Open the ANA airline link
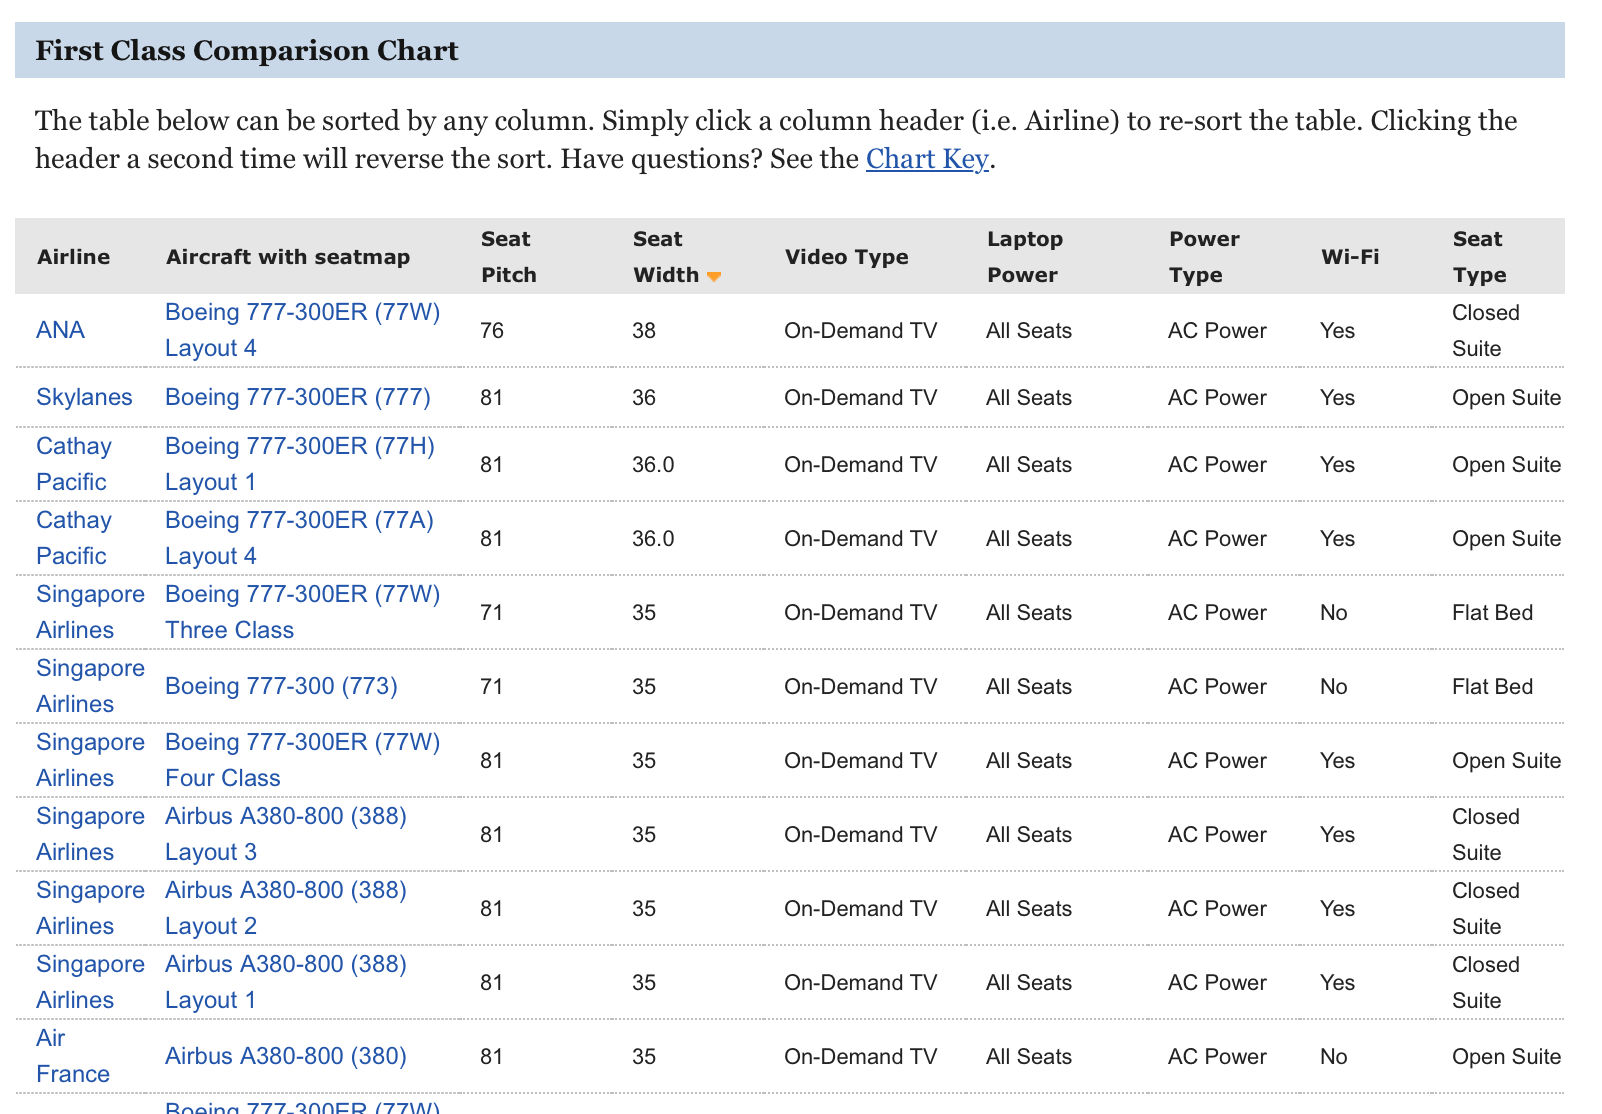This screenshot has width=1602, height=1114. point(60,330)
